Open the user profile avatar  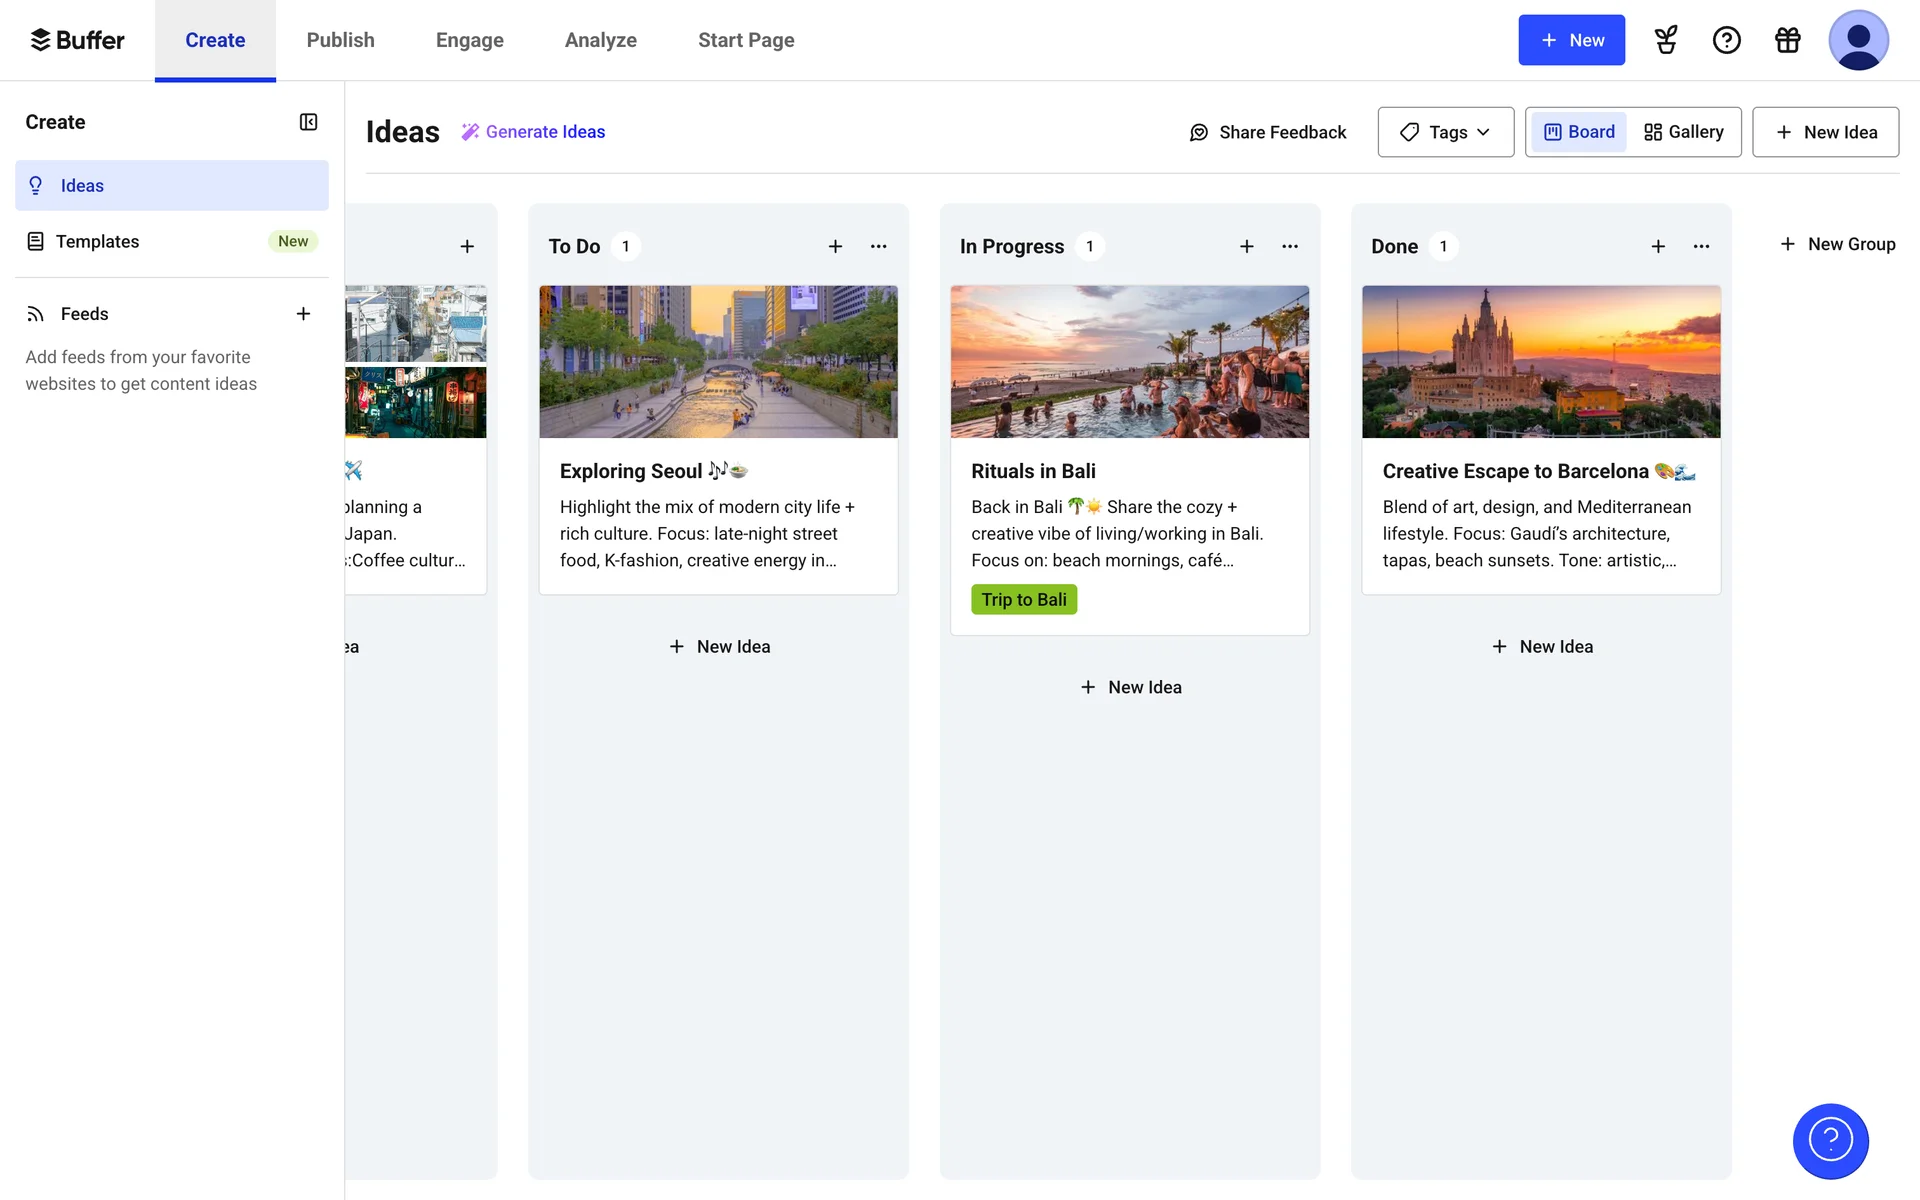(x=1858, y=40)
